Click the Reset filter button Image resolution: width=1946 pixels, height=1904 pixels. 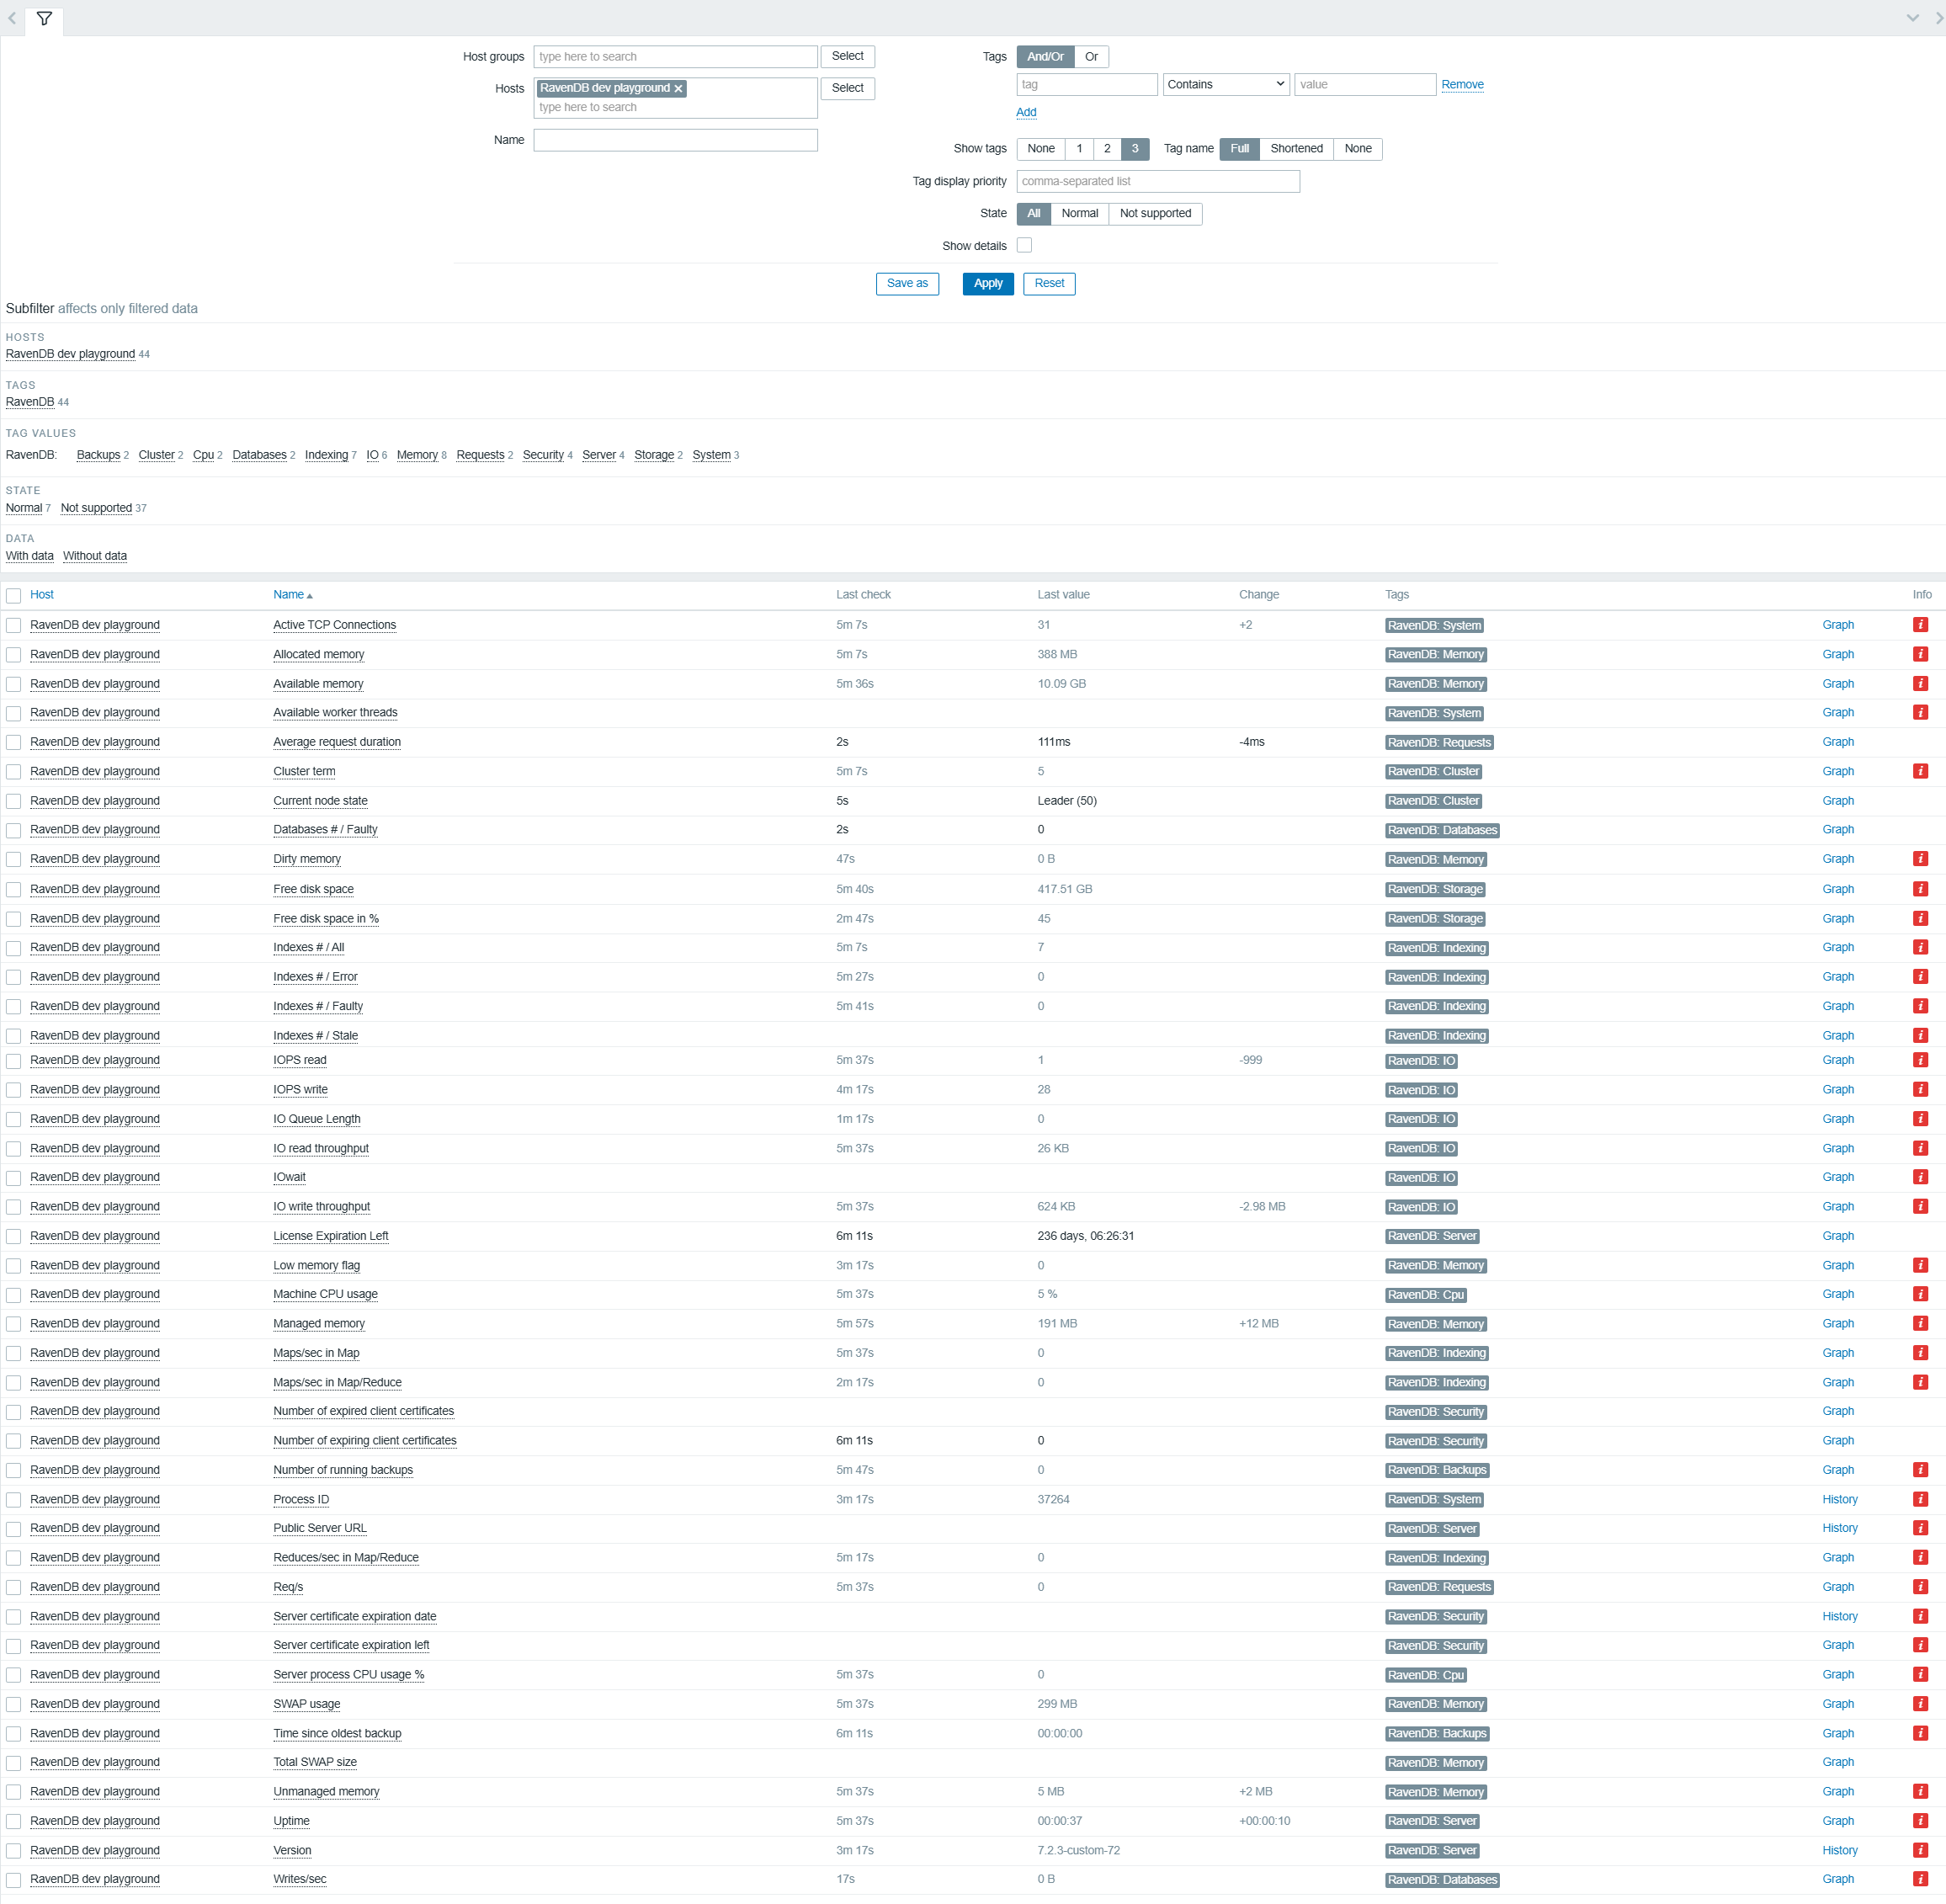(x=1049, y=284)
